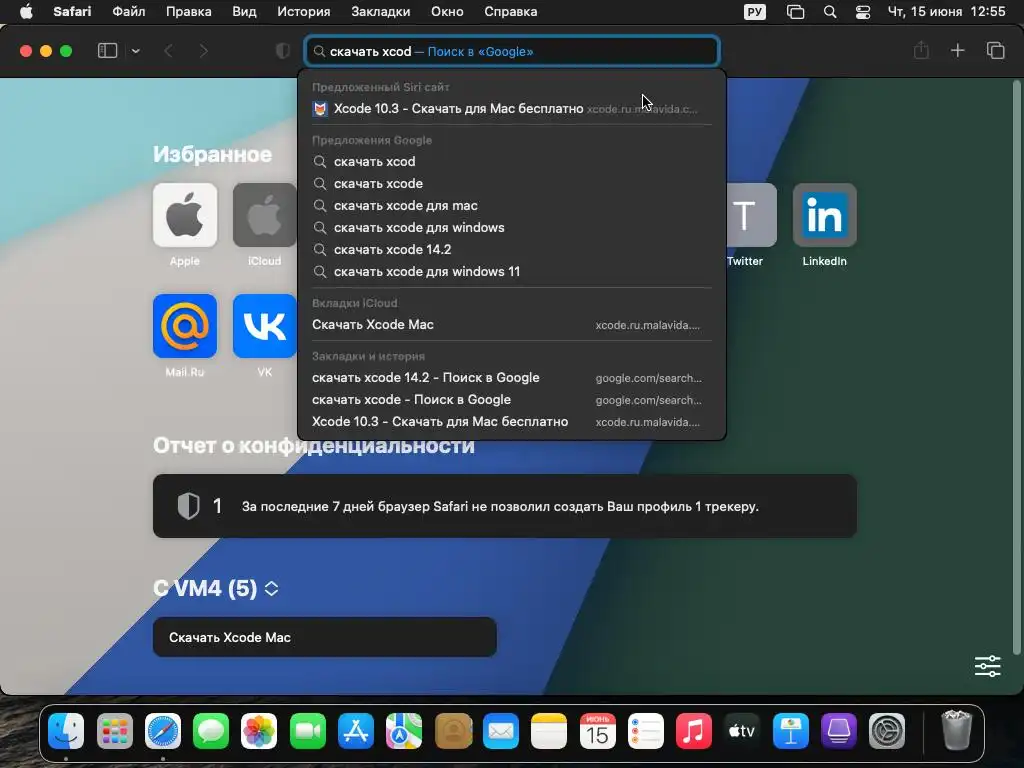Open App Store from the Dock
Image resolution: width=1024 pixels, height=768 pixels.
click(x=356, y=731)
